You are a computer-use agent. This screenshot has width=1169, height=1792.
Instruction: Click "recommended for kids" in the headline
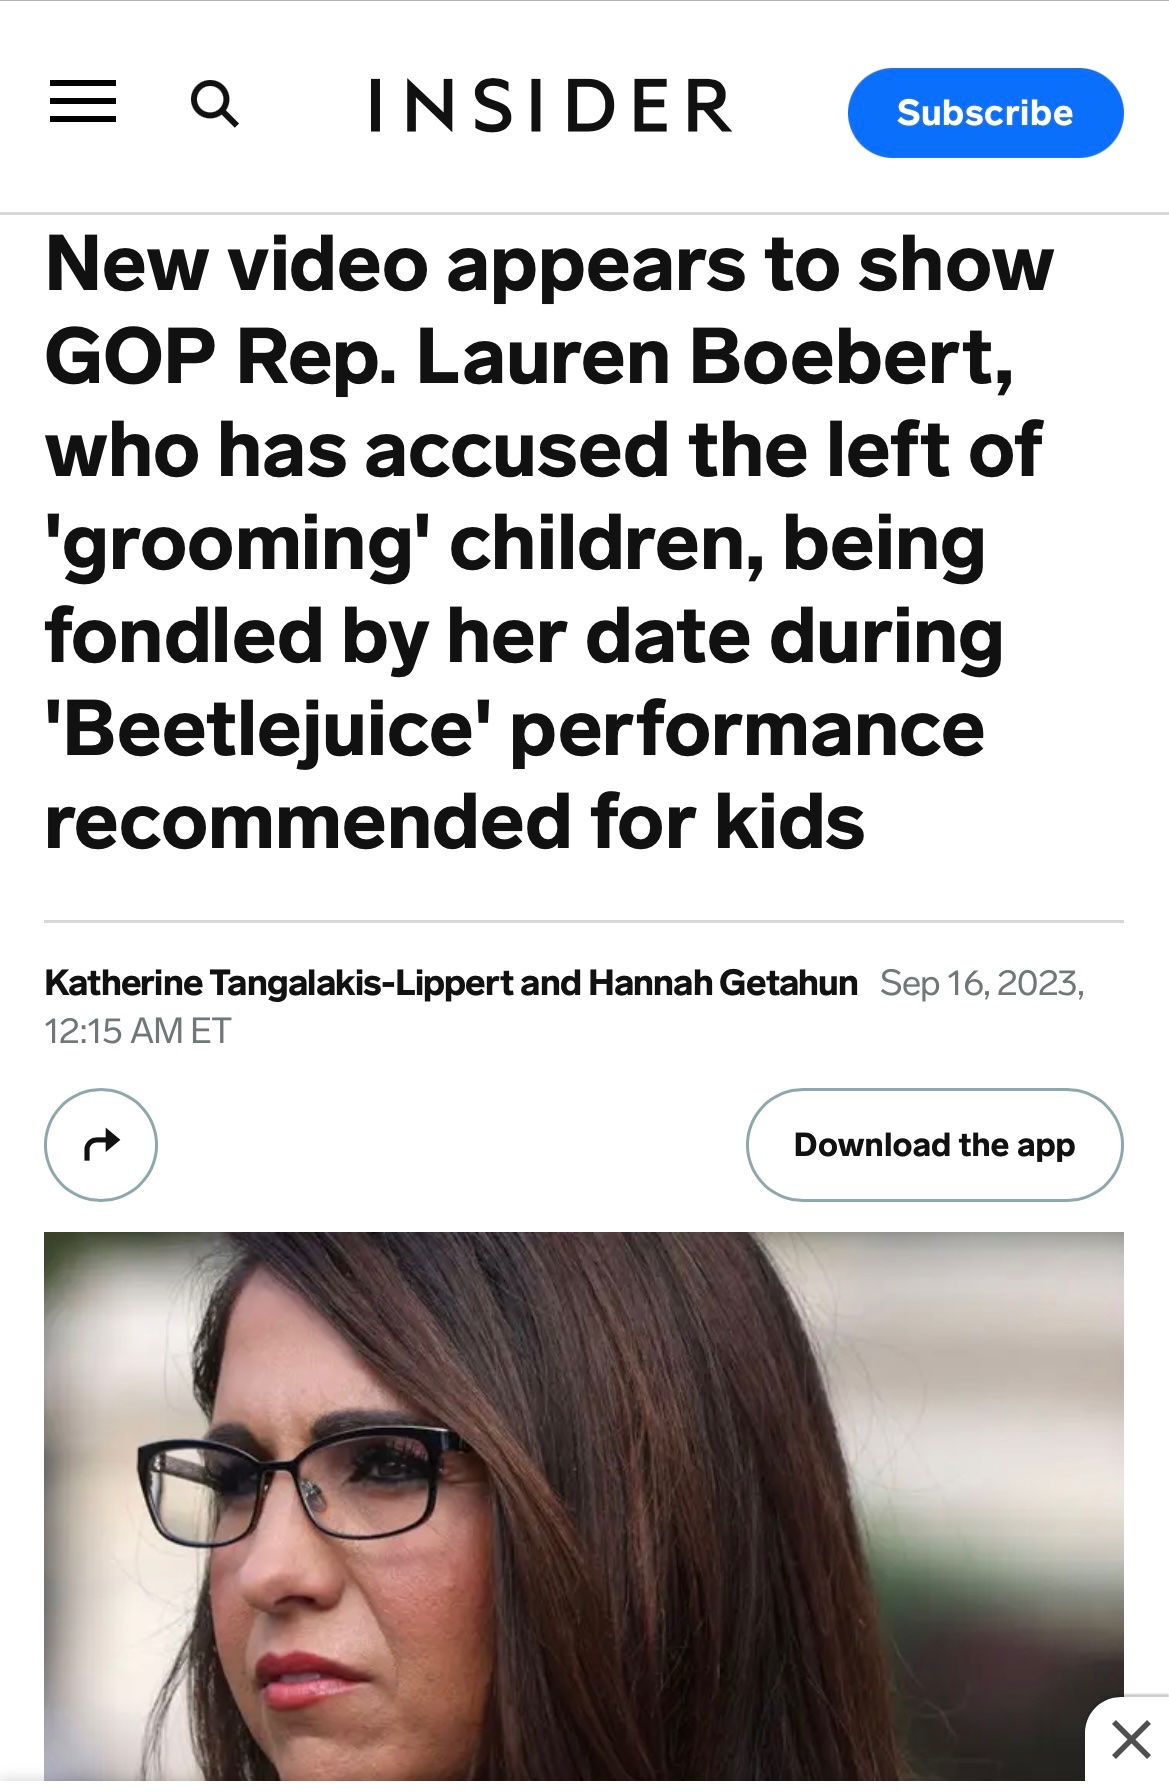[x=455, y=823]
